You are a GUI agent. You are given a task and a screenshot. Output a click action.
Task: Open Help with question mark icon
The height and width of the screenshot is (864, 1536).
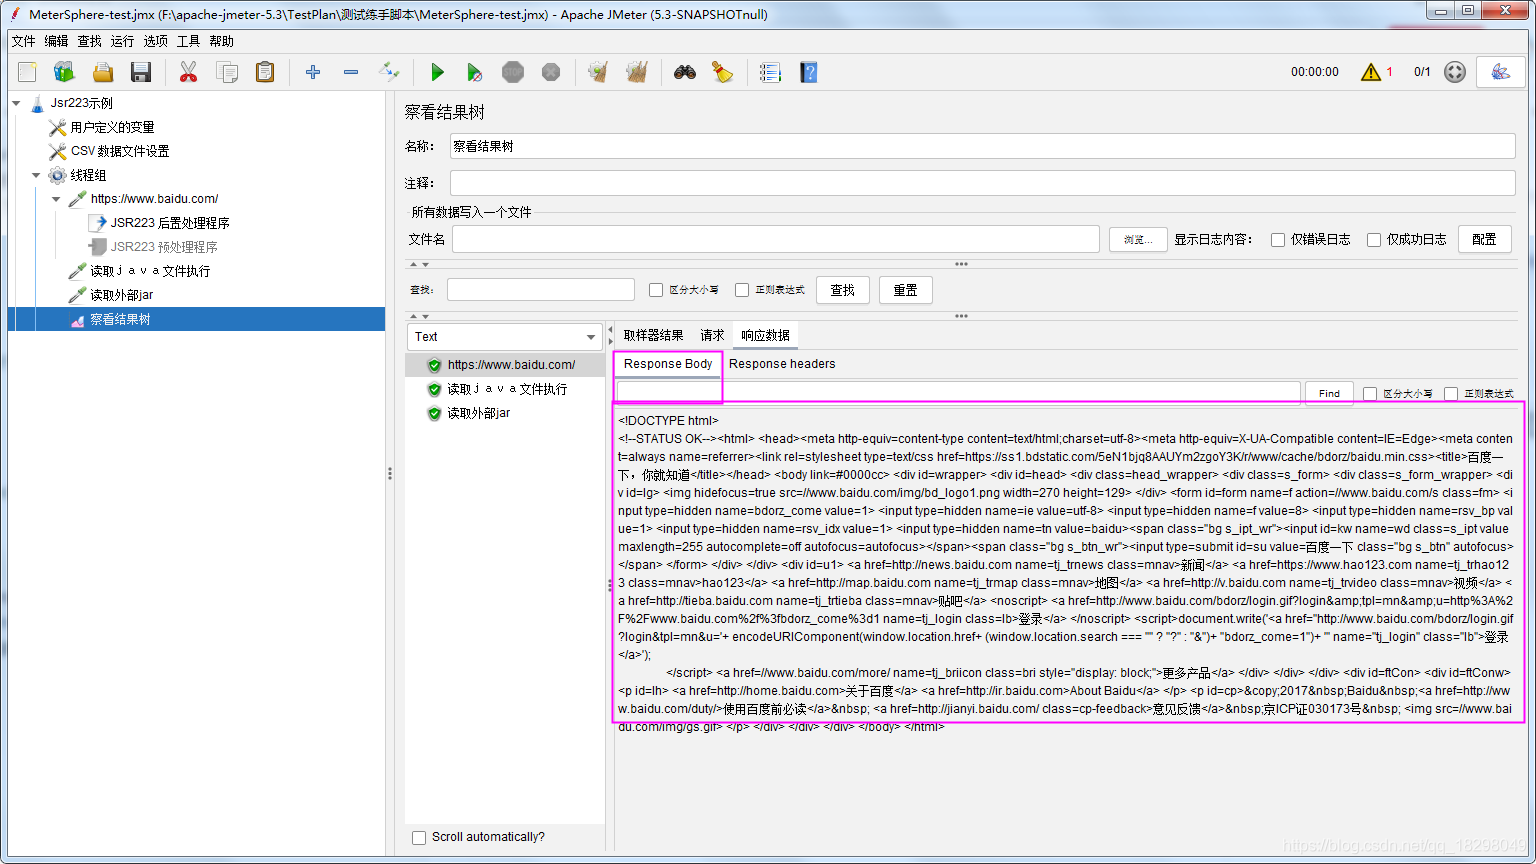[808, 72]
